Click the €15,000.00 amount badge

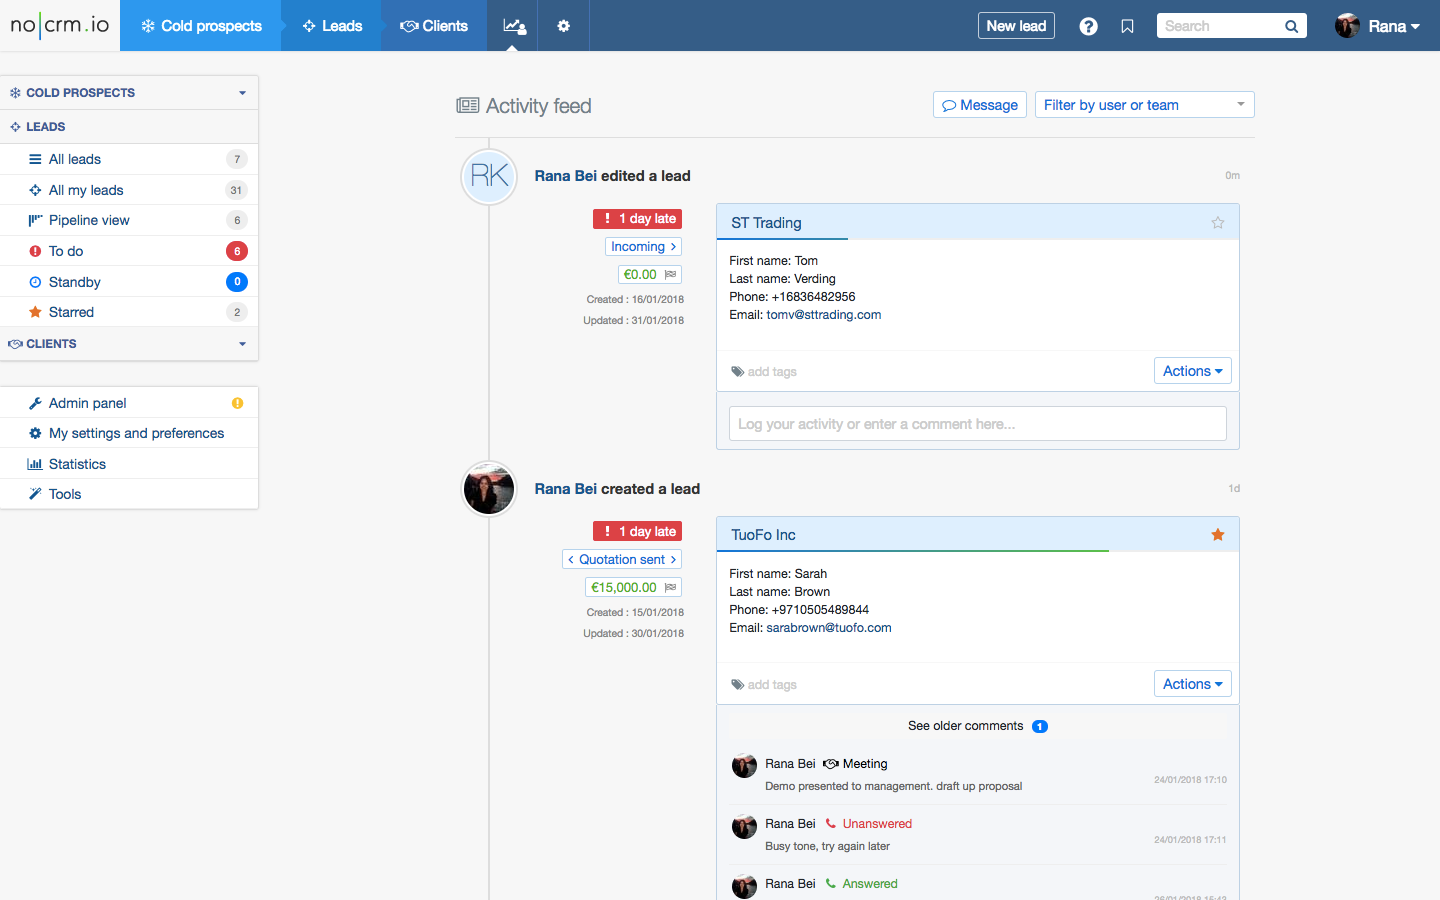633,587
